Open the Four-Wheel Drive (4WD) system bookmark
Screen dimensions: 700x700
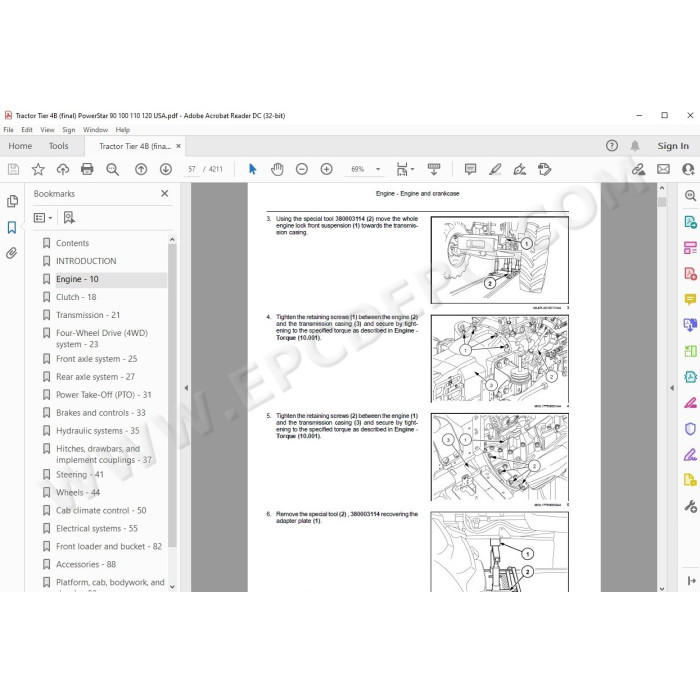click(x=102, y=338)
